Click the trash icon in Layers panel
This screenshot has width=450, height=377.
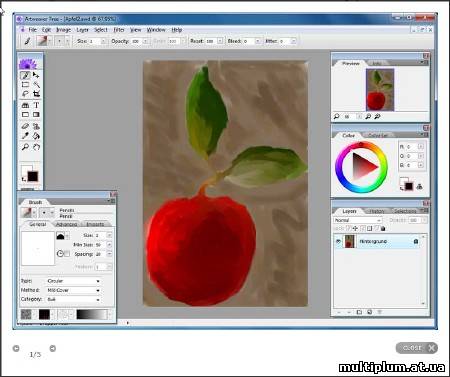point(379,312)
